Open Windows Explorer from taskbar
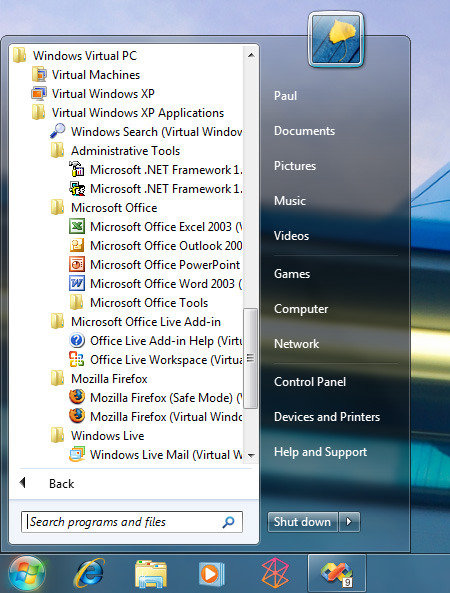Image resolution: width=450 pixels, height=593 pixels. pos(151,574)
